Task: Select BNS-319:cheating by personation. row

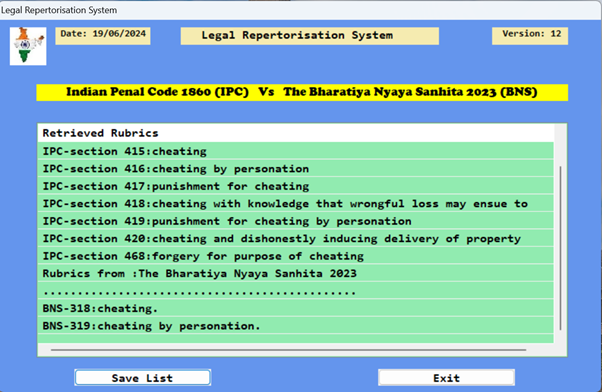Action: click(x=296, y=326)
